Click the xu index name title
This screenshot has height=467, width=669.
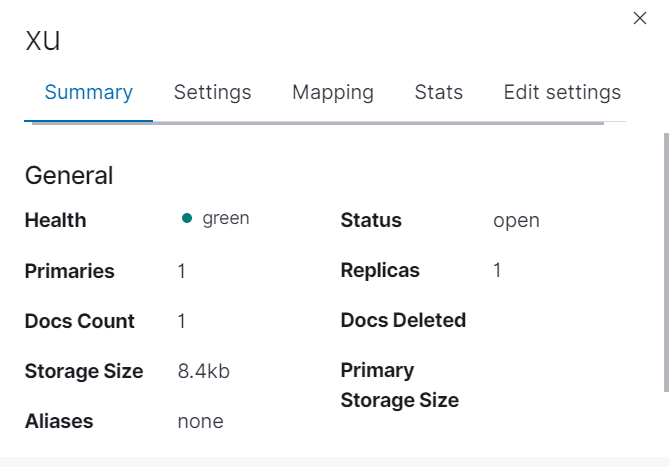(x=44, y=41)
